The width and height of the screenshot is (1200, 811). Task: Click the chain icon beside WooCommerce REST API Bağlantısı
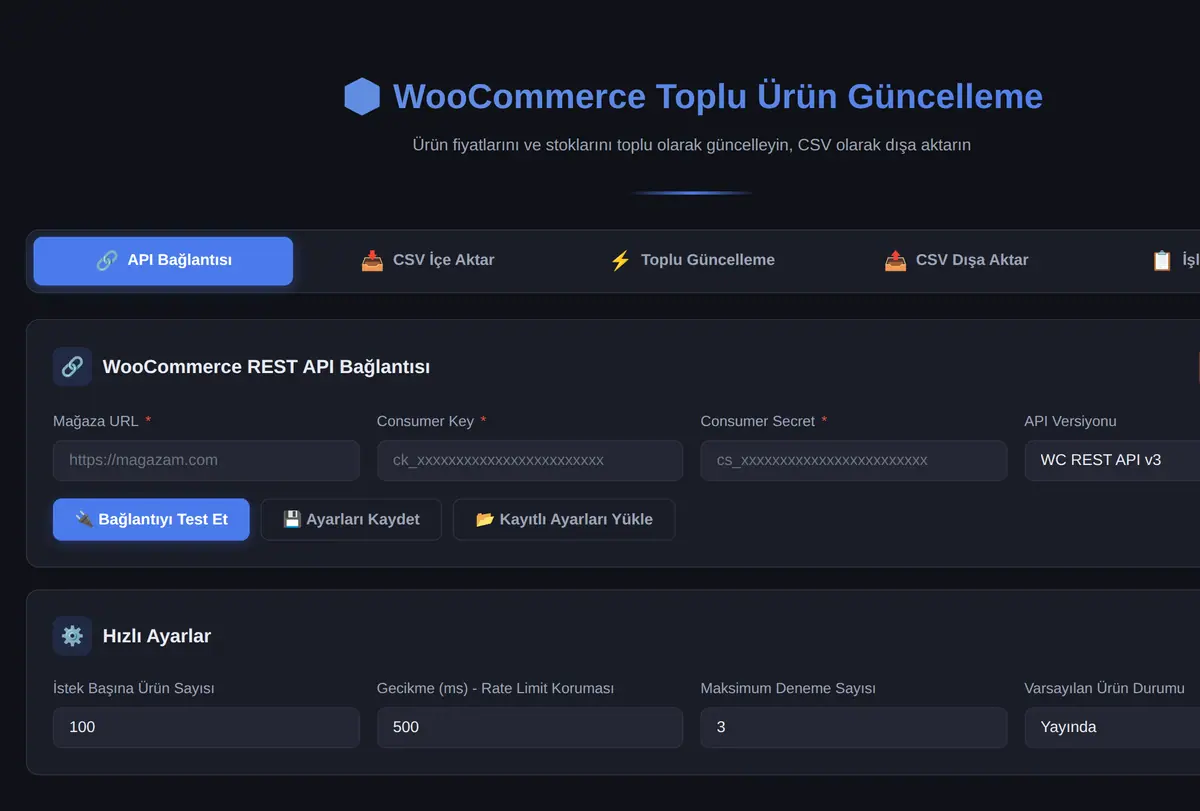click(x=72, y=367)
